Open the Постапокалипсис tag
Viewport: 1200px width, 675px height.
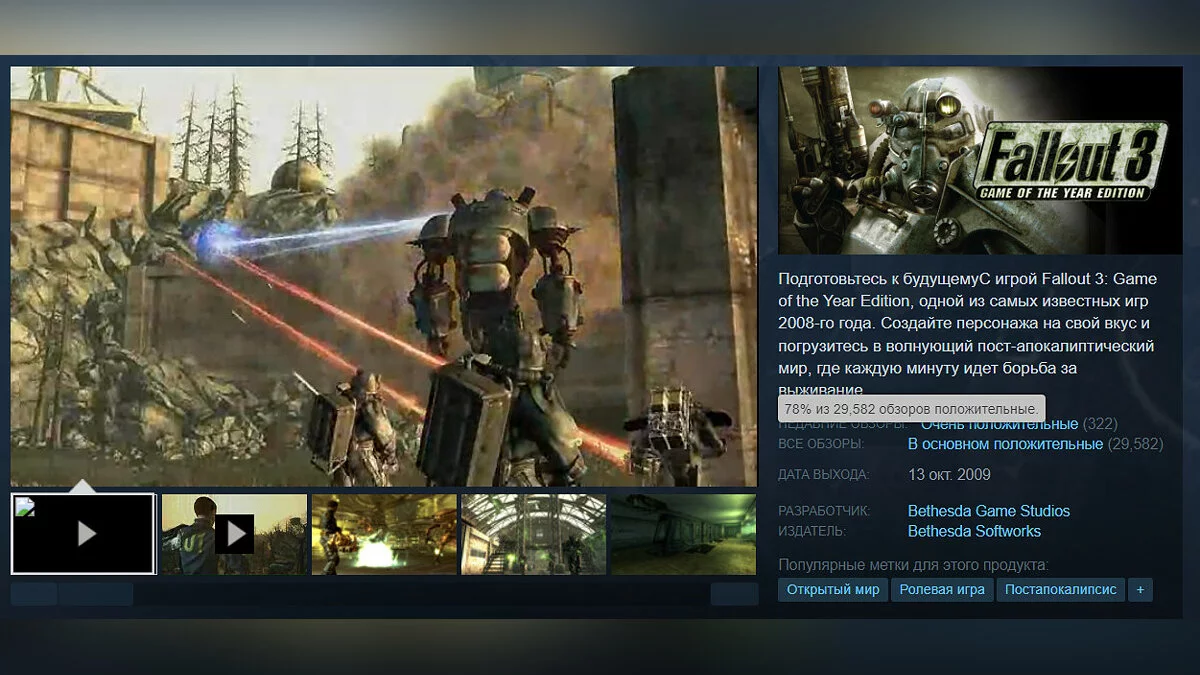coord(1060,589)
